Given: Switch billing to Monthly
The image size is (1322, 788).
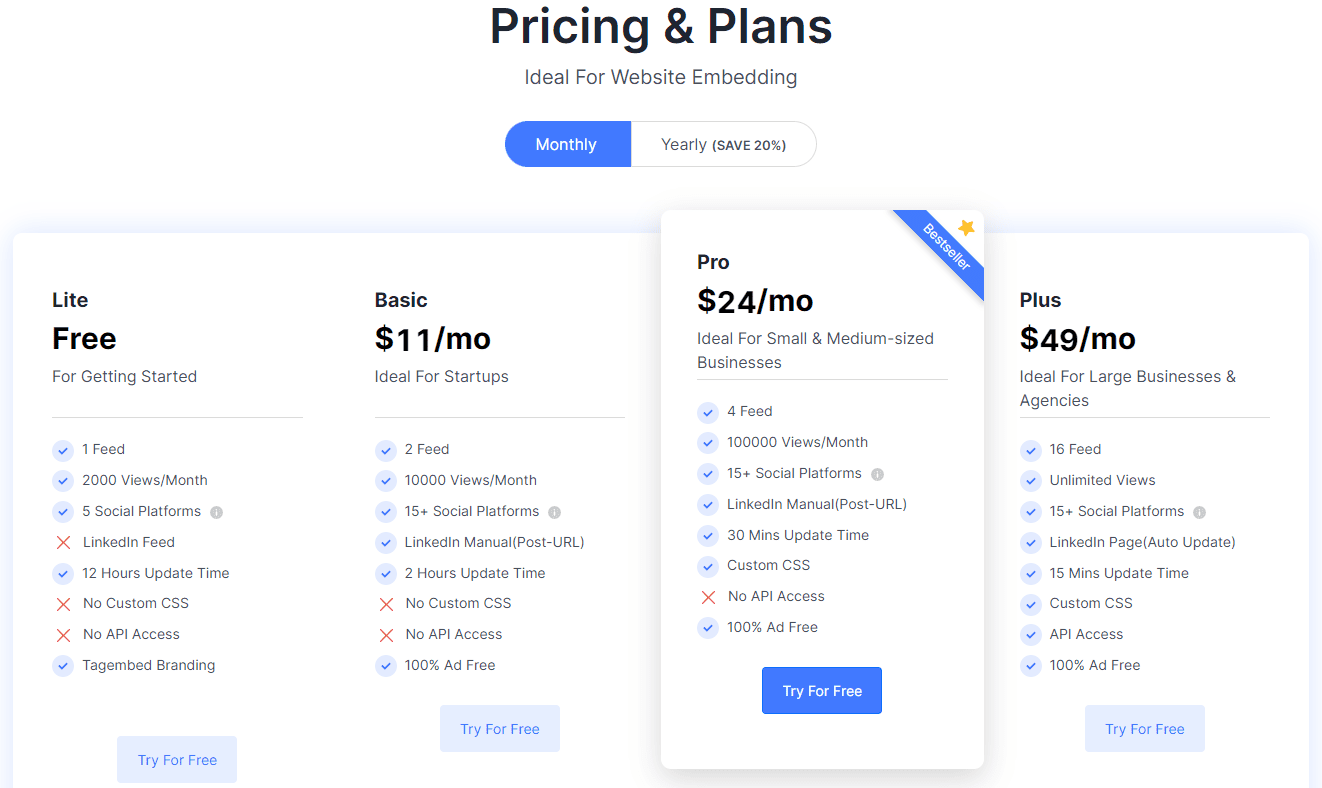Looking at the screenshot, I should (567, 144).
